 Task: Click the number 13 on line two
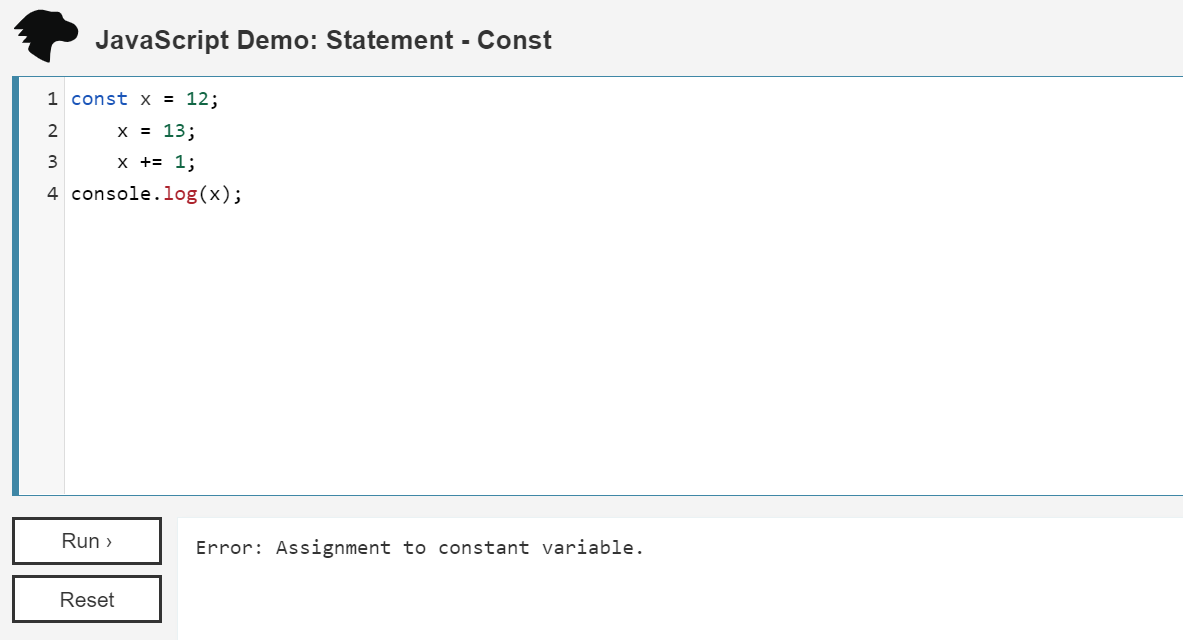pyautogui.click(x=174, y=131)
